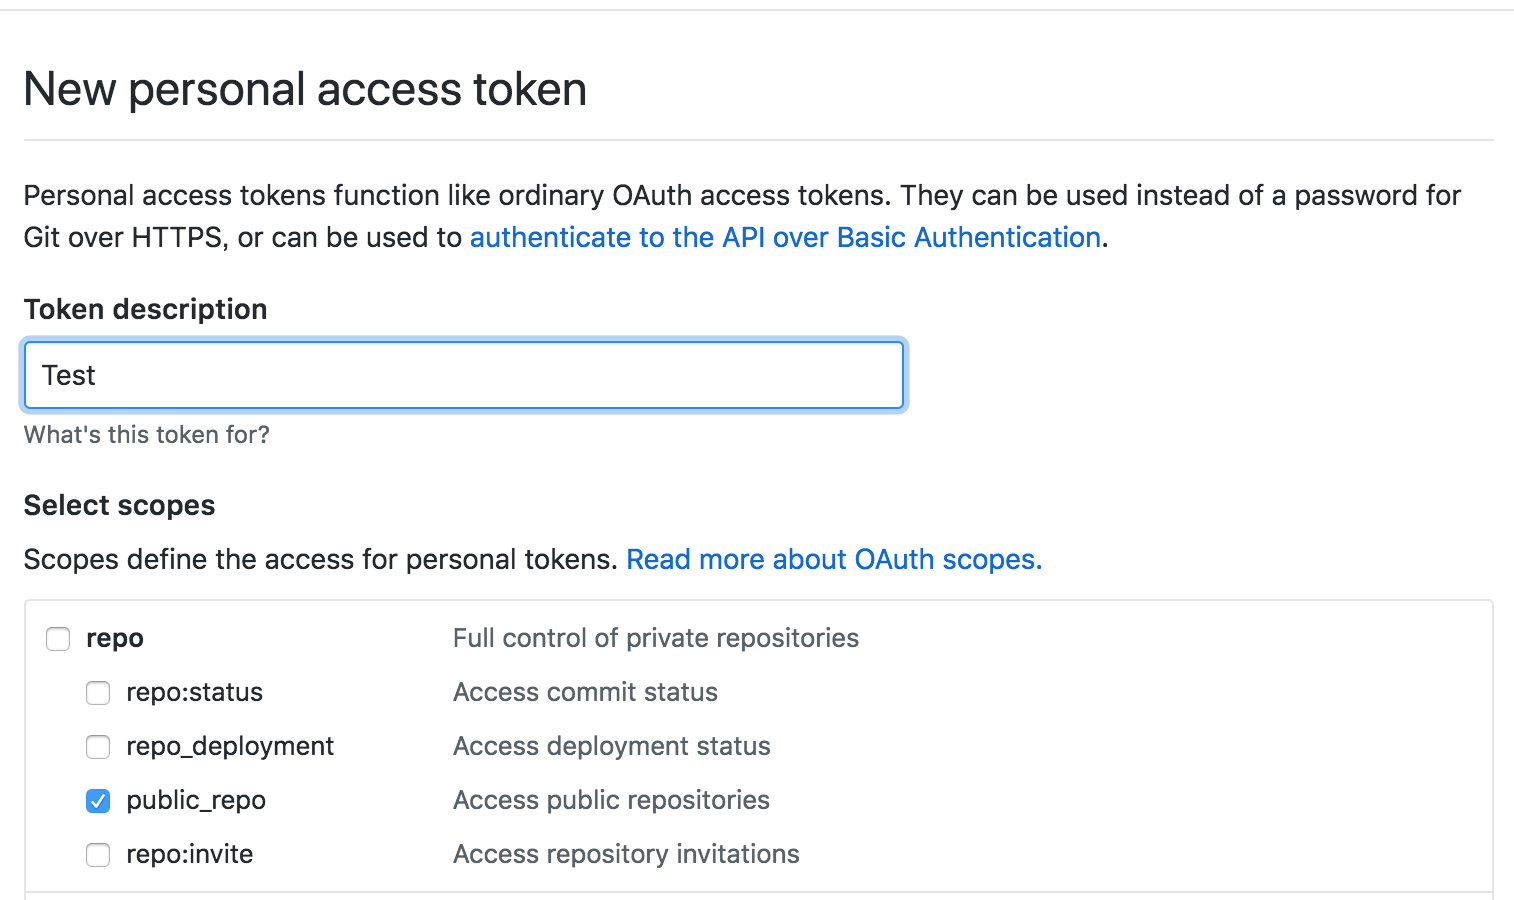Click the bold repo scope label
The height and width of the screenshot is (900, 1514).
tap(115, 639)
